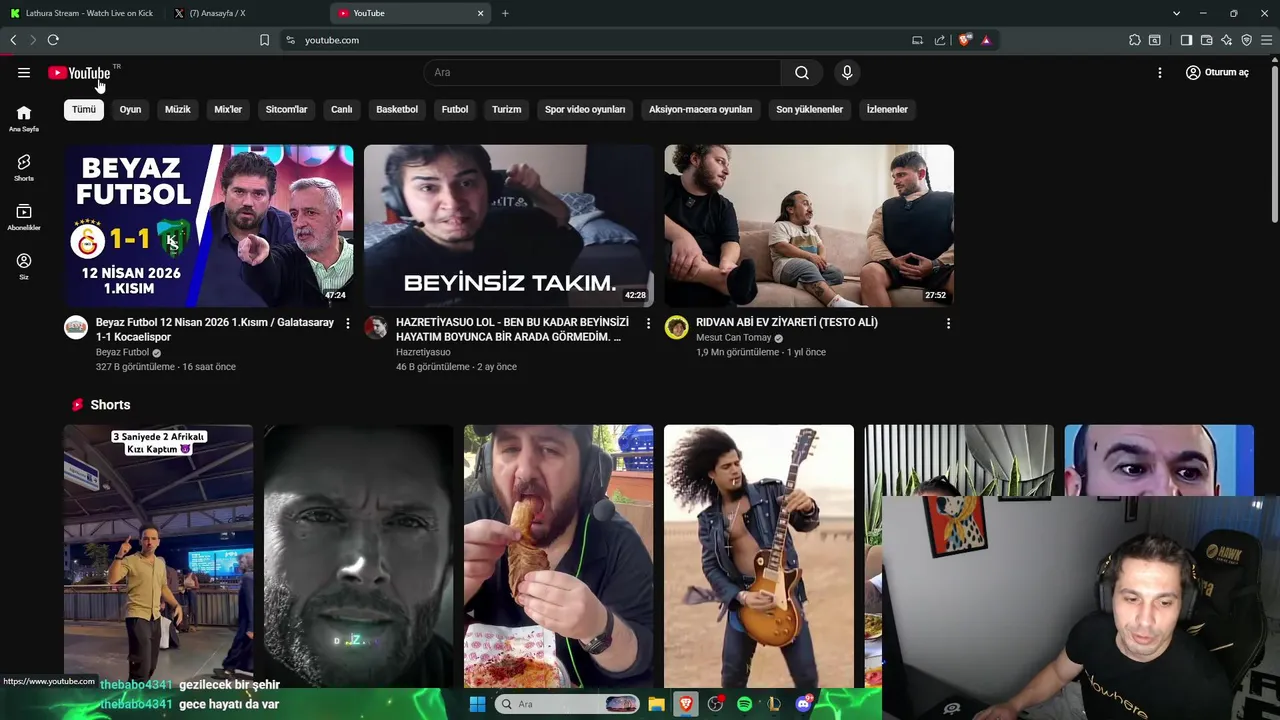Image resolution: width=1280 pixels, height=720 pixels.
Task: Click the Oturum aç sign-in button
Action: pos(1217,72)
